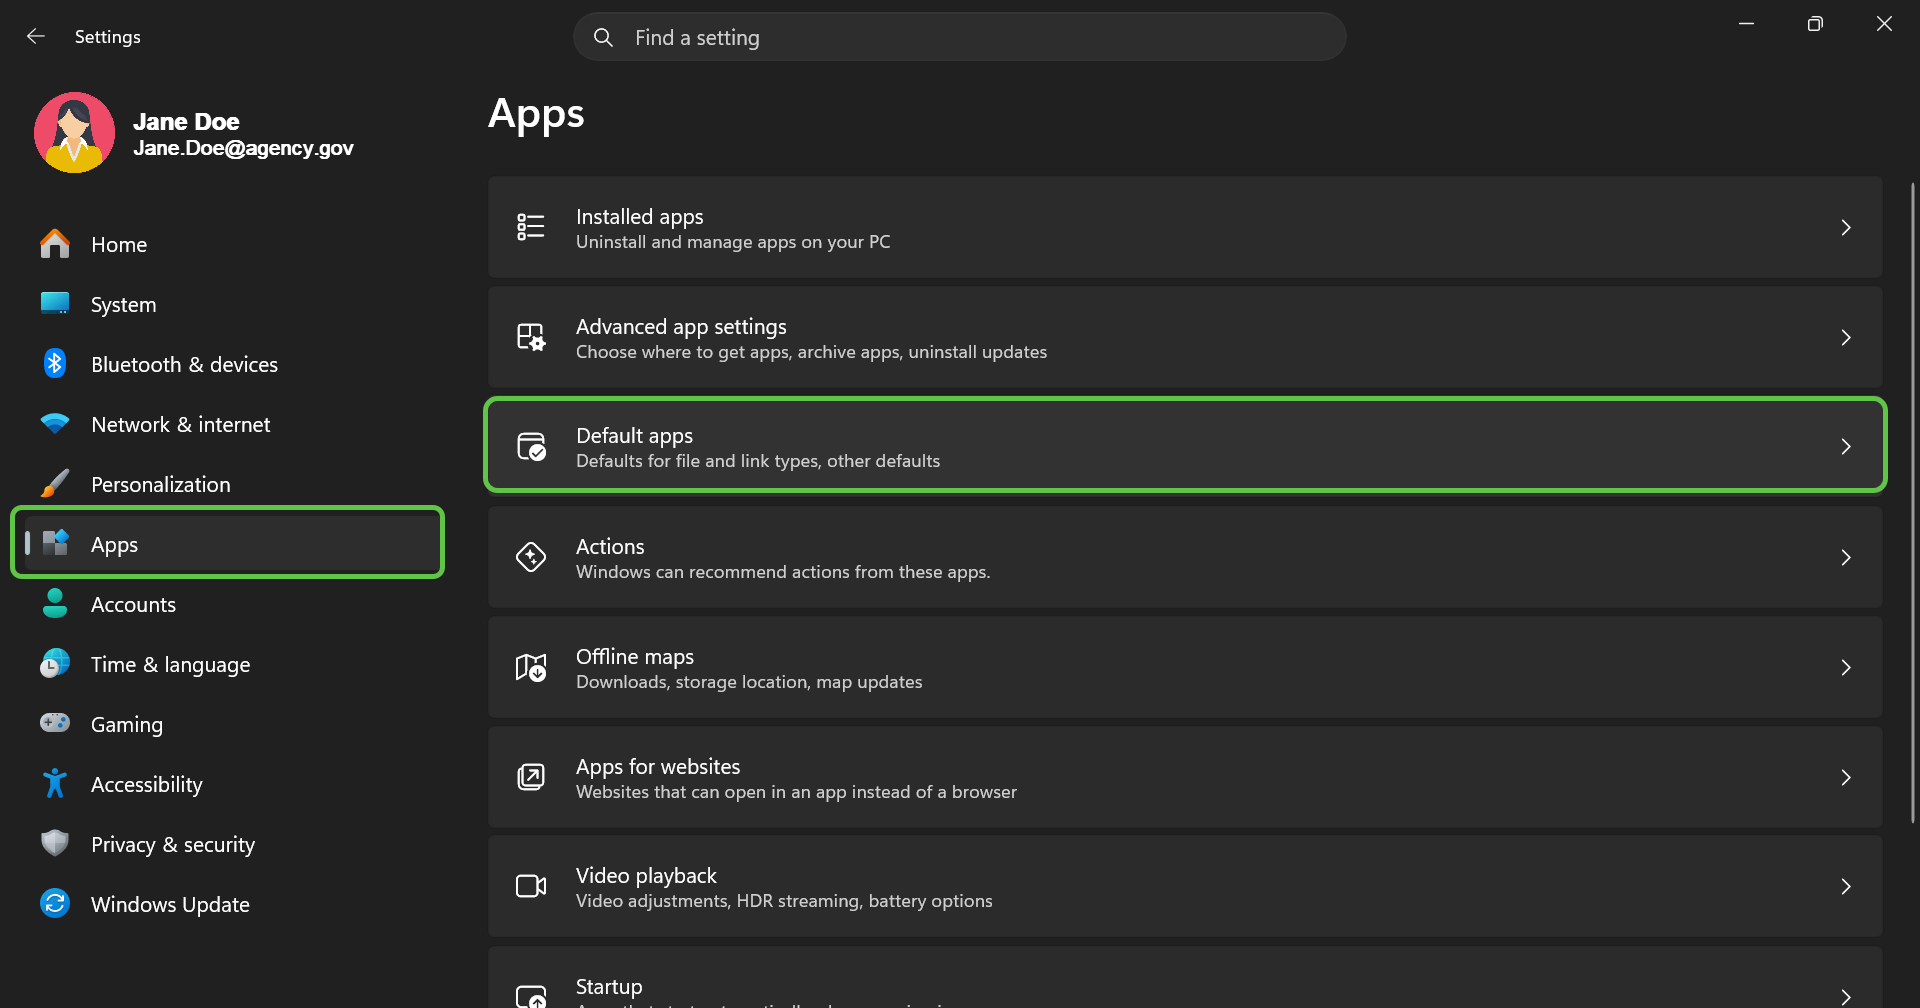The width and height of the screenshot is (1920, 1008).
Task: Click 'Video adjustments, HDR streaming, battery options'
Action: (x=784, y=901)
